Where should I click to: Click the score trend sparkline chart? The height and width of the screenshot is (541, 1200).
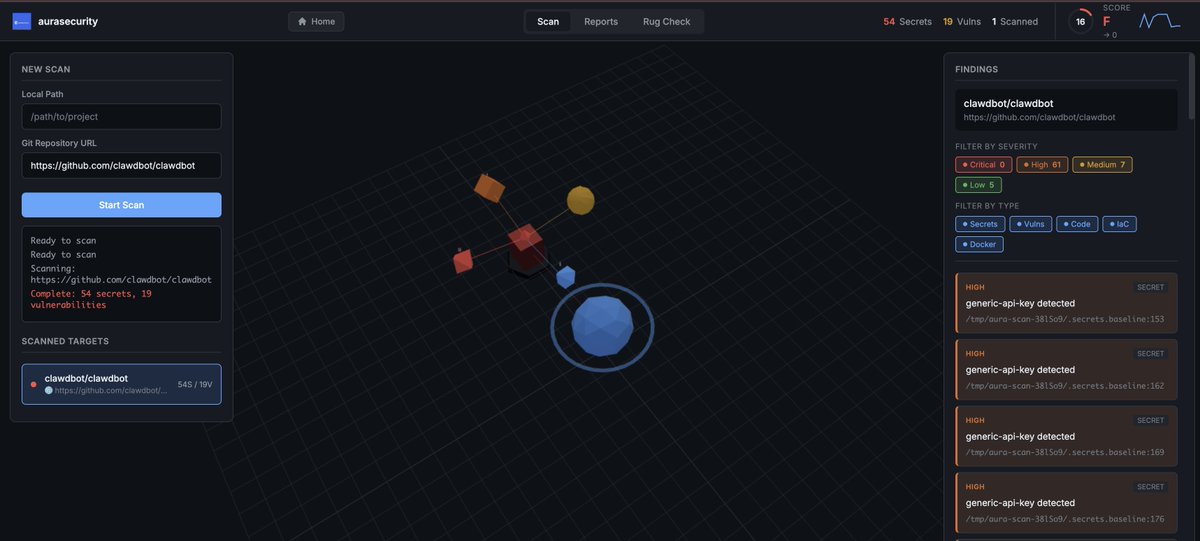1162,21
